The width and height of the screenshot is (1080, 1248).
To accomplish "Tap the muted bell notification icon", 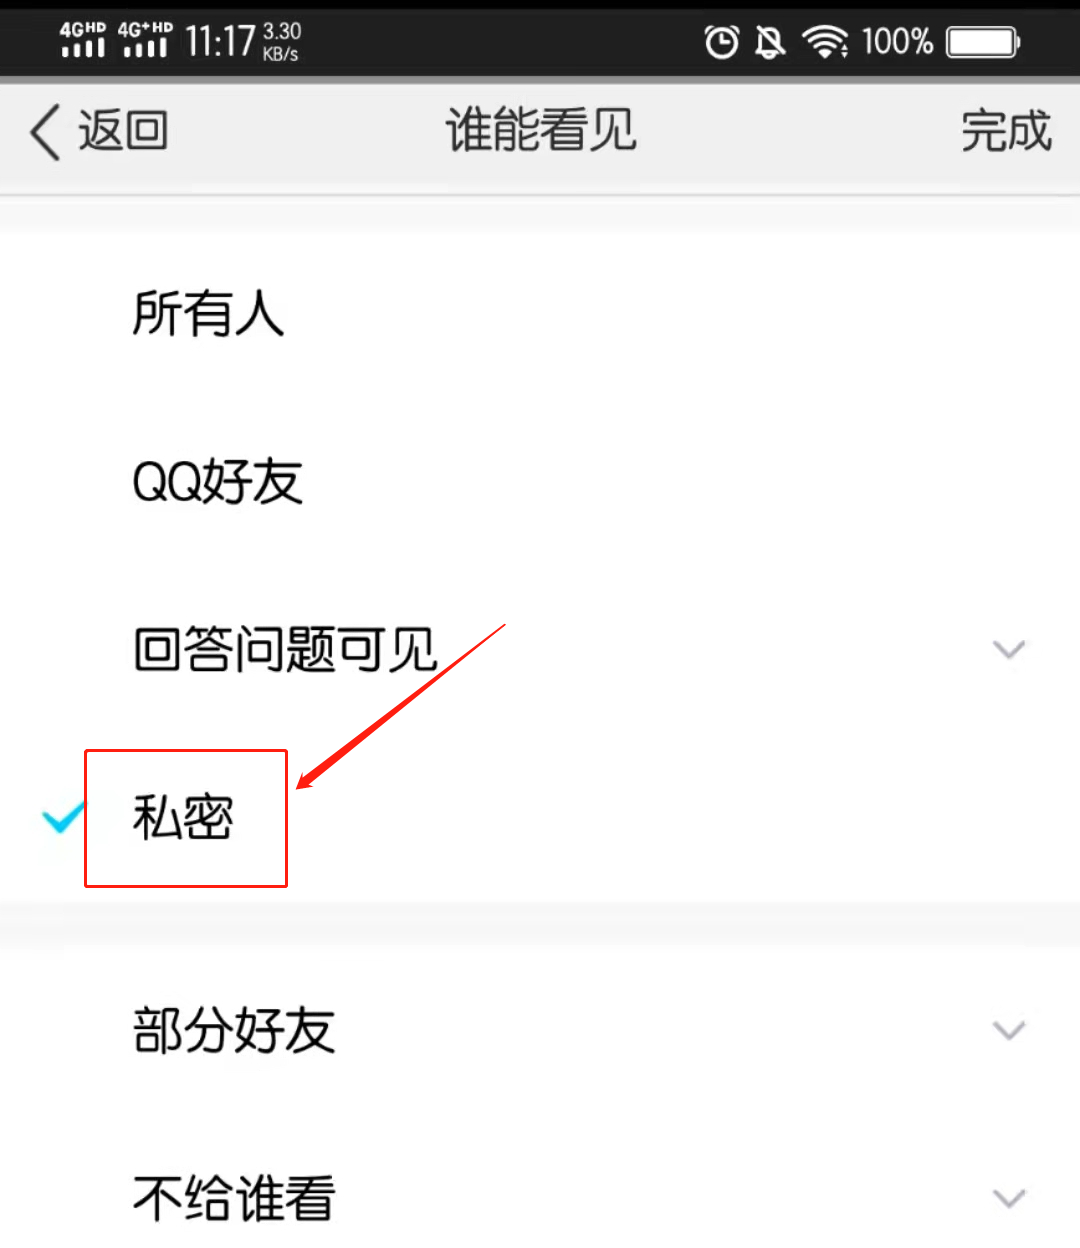I will (x=769, y=42).
